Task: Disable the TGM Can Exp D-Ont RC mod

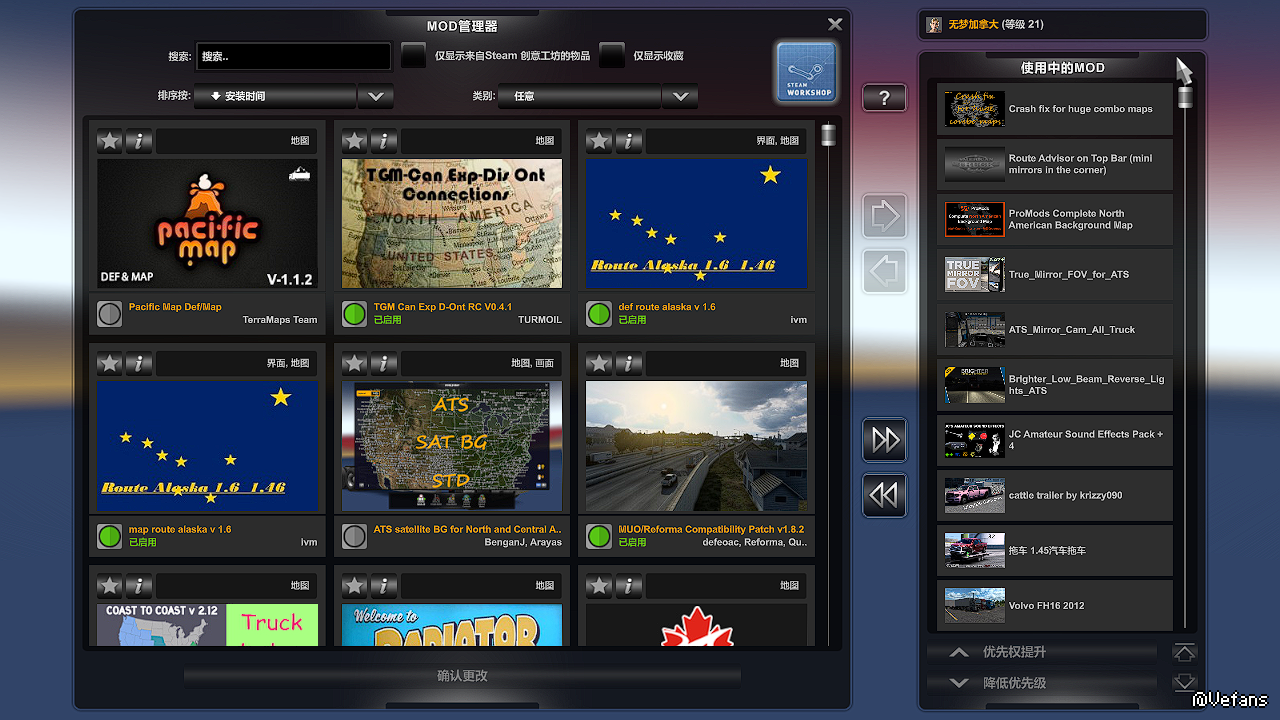Action: click(354, 314)
